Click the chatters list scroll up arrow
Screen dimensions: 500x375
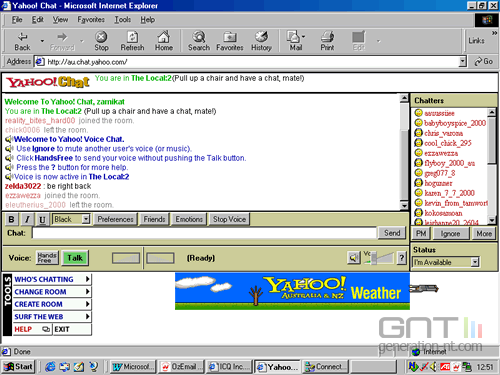[x=492, y=112]
